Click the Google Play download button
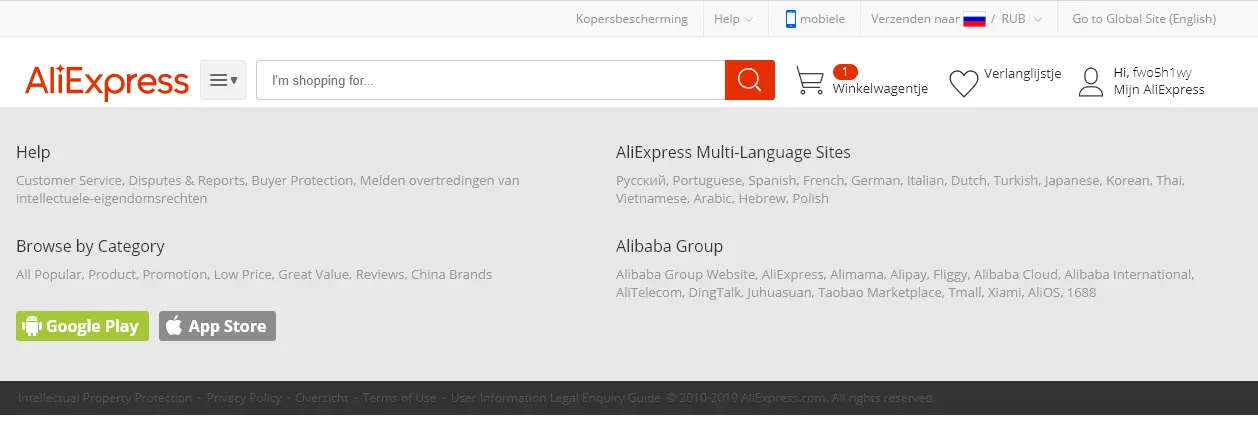 tap(82, 326)
